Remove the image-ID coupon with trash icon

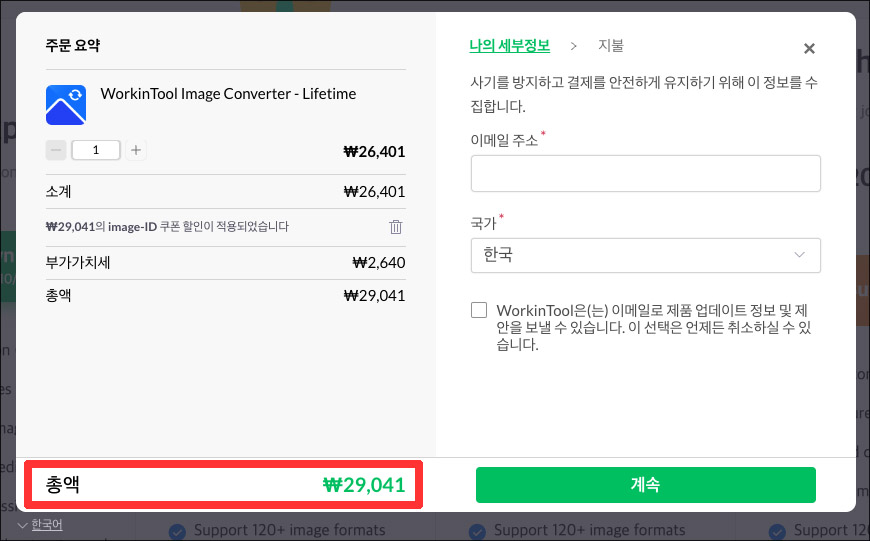pyautogui.click(x=396, y=226)
